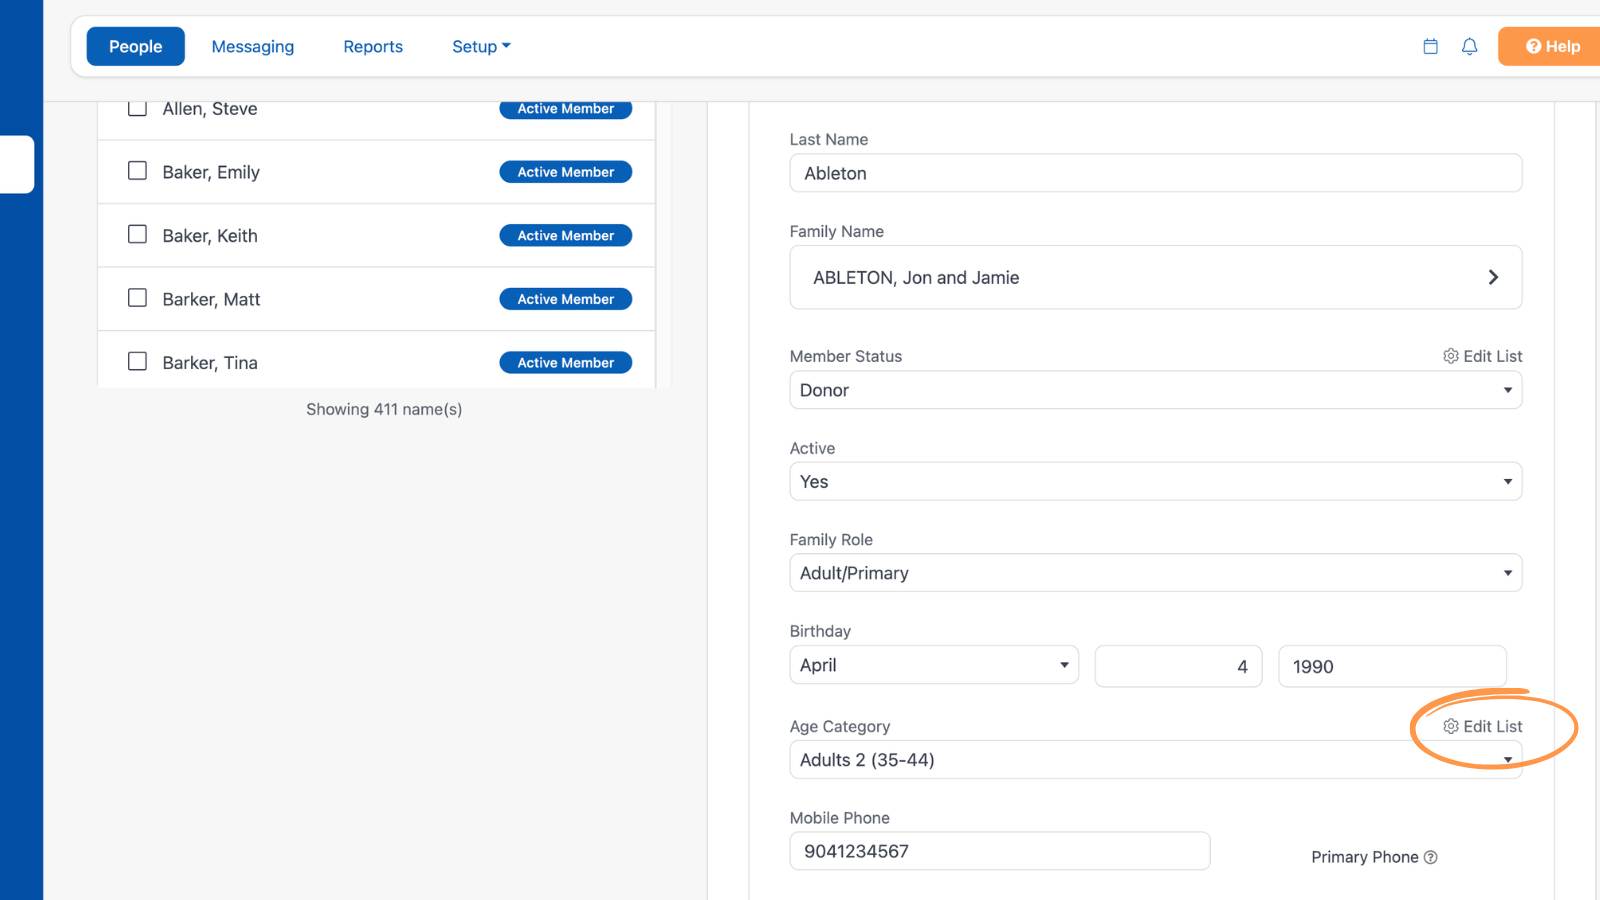This screenshot has width=1600, height=900.
Task: Tick the Baker, Emily checkbox
Action: (137, 171)
